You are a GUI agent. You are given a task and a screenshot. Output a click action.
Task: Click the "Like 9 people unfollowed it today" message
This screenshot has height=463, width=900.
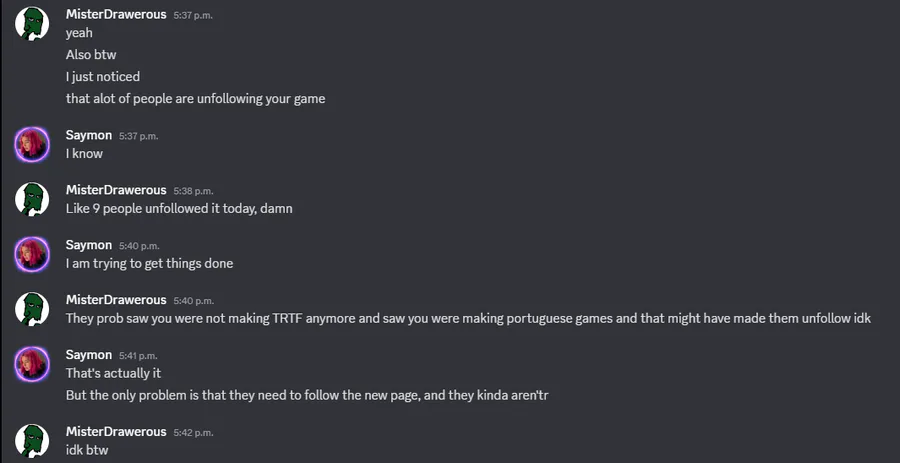point(179,209)
